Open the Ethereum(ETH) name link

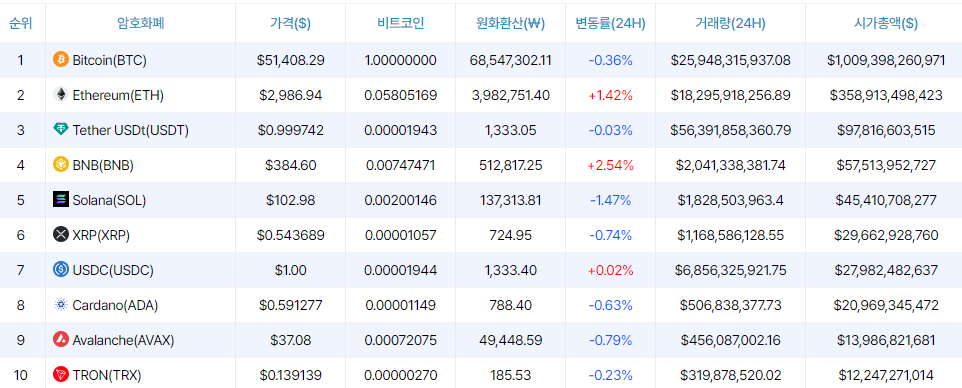pyautogui.click(x=118, y=95)
